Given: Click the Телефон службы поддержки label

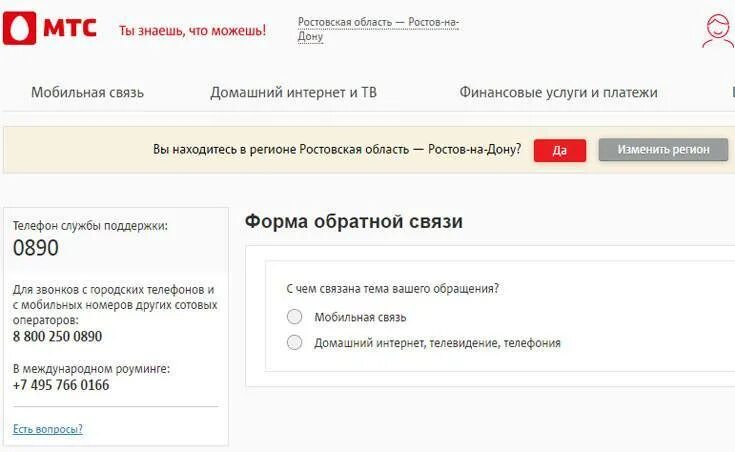Looking at the screenshot, I should (x=90, y=226).
